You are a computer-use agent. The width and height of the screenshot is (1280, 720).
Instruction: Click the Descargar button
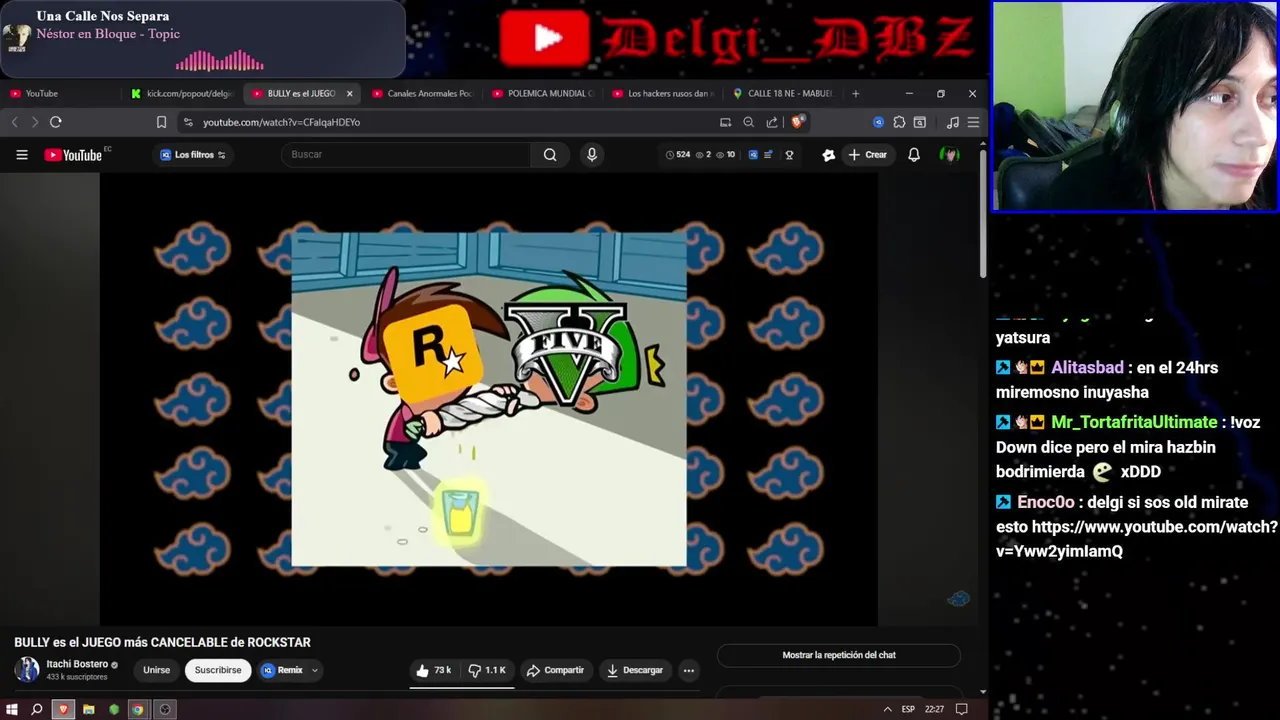[634, 670]
